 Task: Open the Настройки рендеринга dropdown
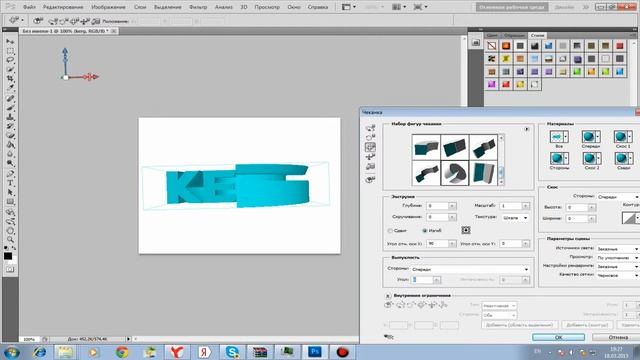click(618, 267)
